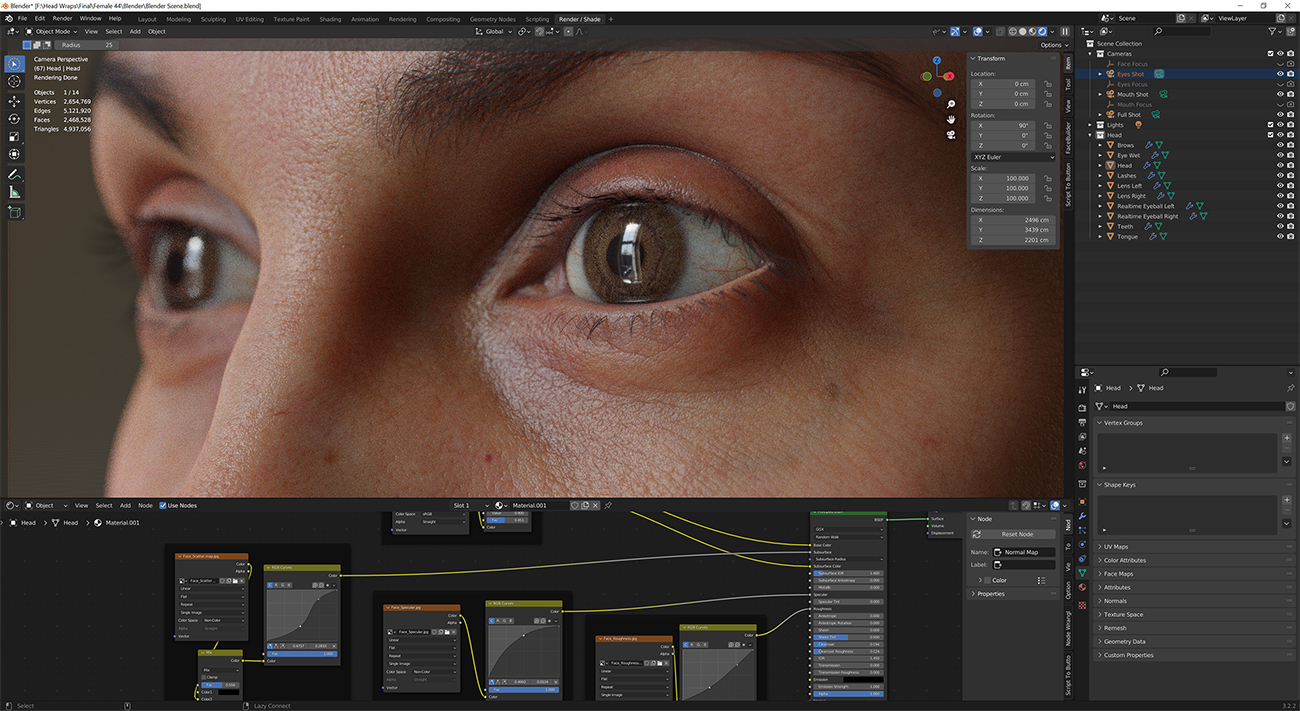Activate the Annotate tool
Viewport: 1300px width, 711px height.
pyautogui.click(x=14, y=174)
